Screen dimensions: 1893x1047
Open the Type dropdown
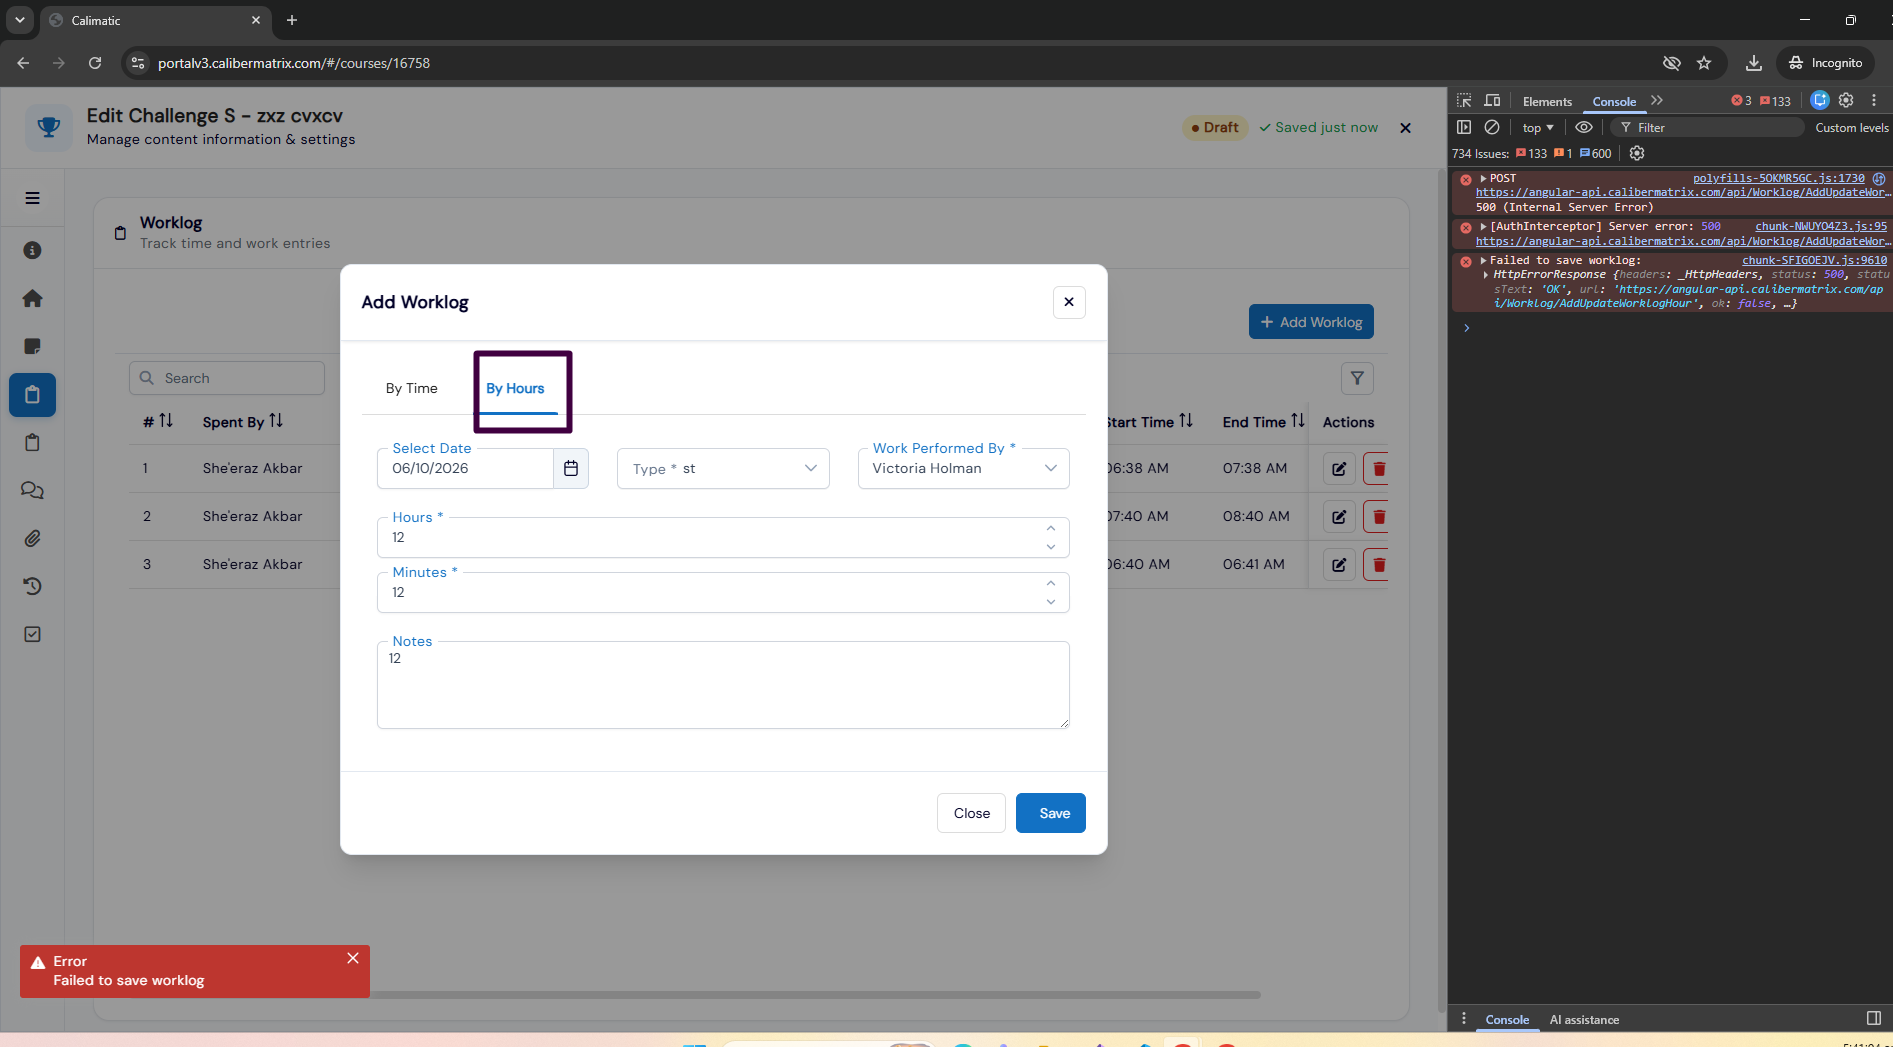click(x=723, y=469)
